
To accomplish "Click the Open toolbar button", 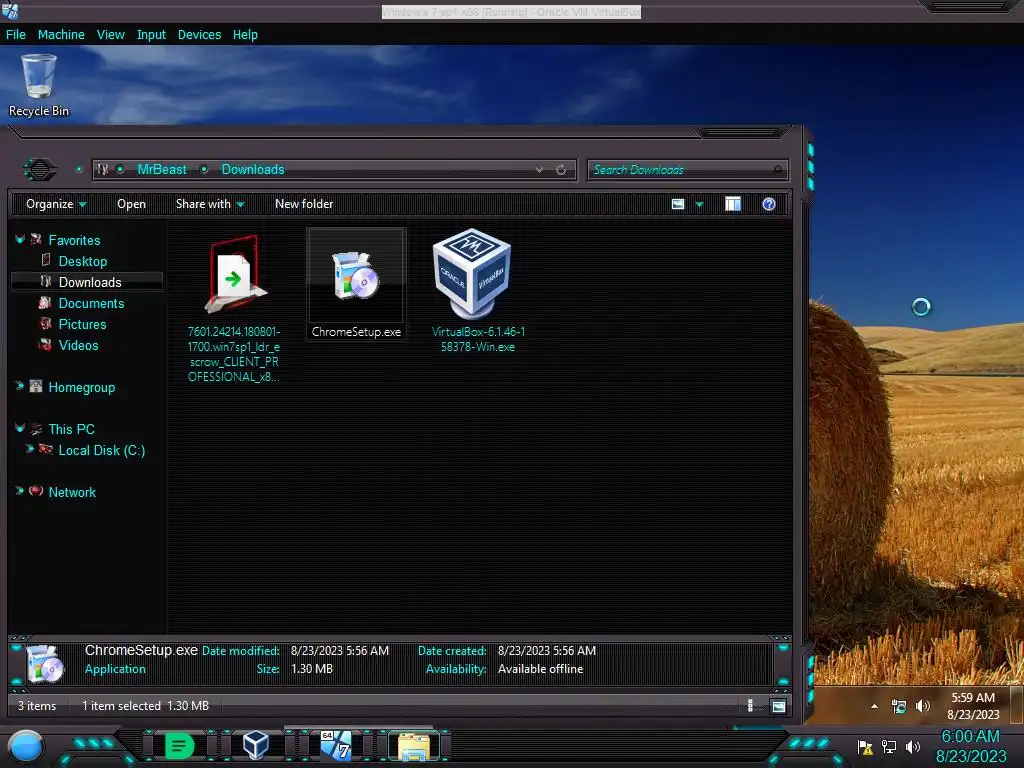I will click(131, 204).
